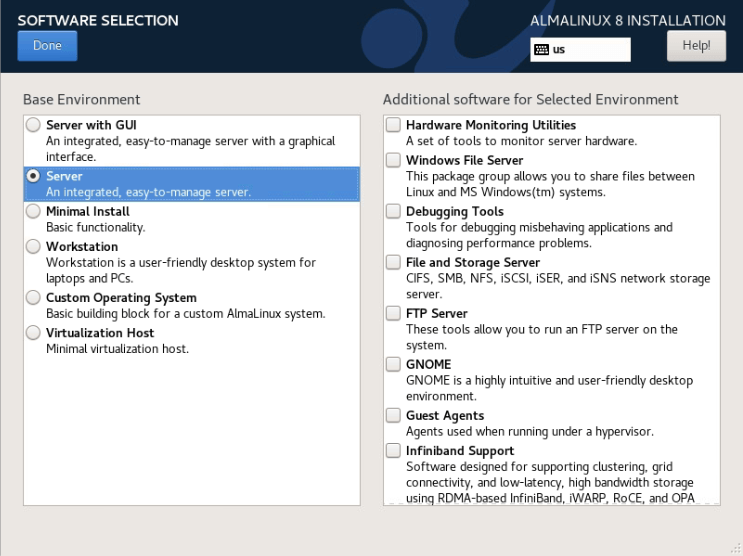Click the 'Infiniband Support' label text

pyautogui.click(x=460, y=451)
